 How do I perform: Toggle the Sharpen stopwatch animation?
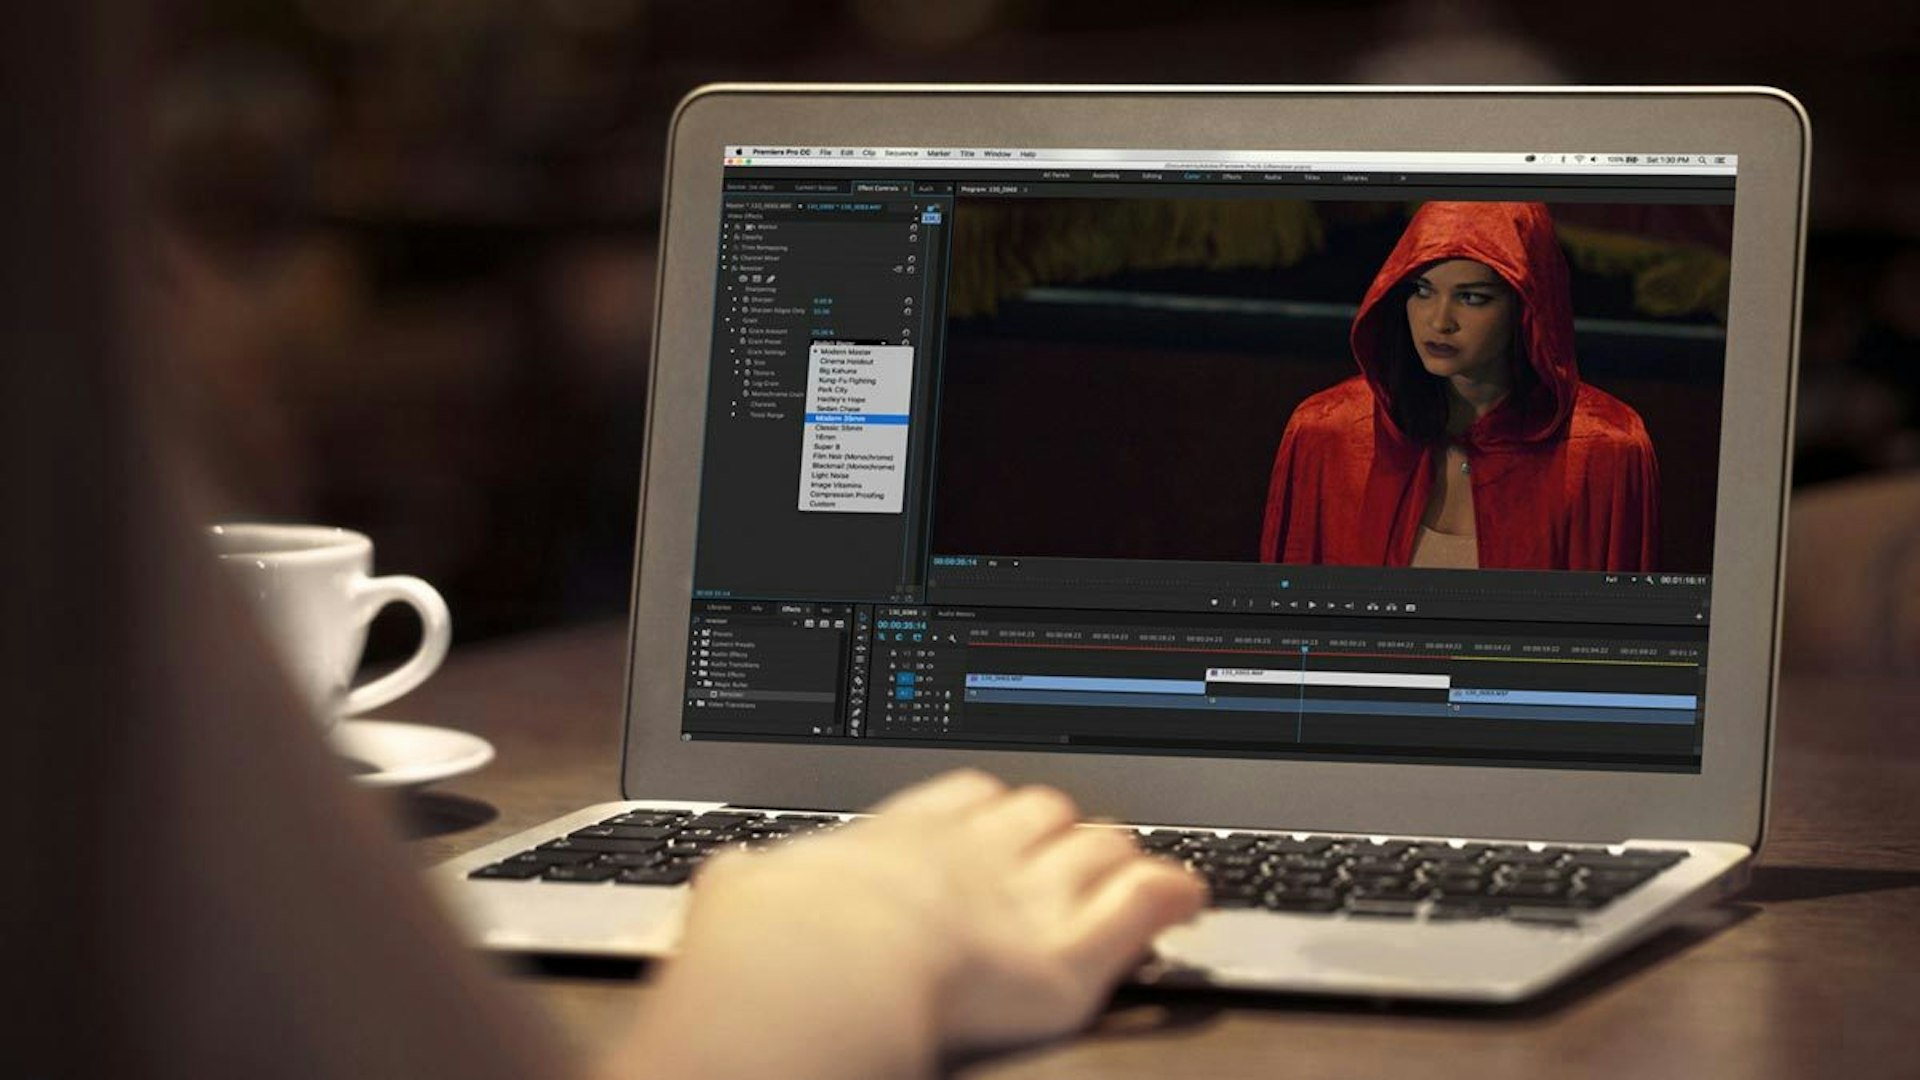[x=746, y=299]
